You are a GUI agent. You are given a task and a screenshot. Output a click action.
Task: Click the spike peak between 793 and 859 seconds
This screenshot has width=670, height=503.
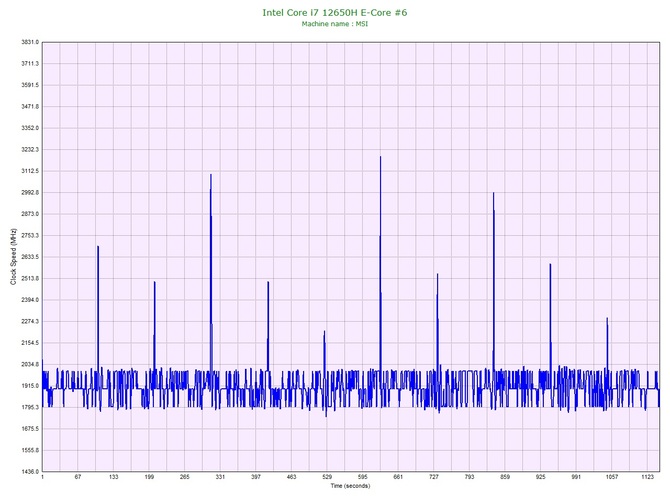(493, 194)
